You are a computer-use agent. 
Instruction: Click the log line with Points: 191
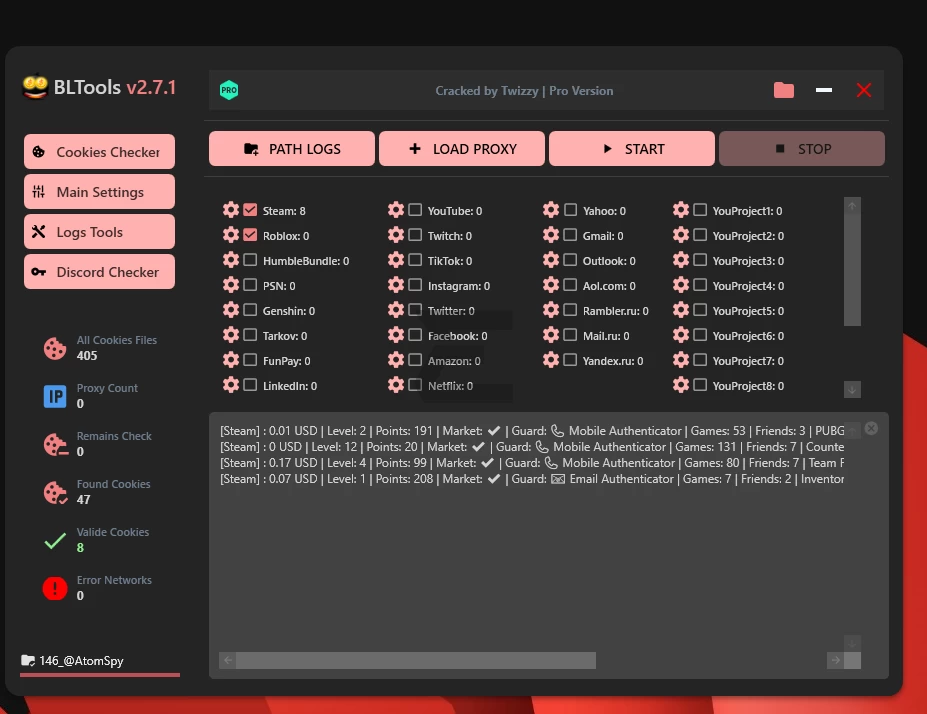[x=532, y=431]
